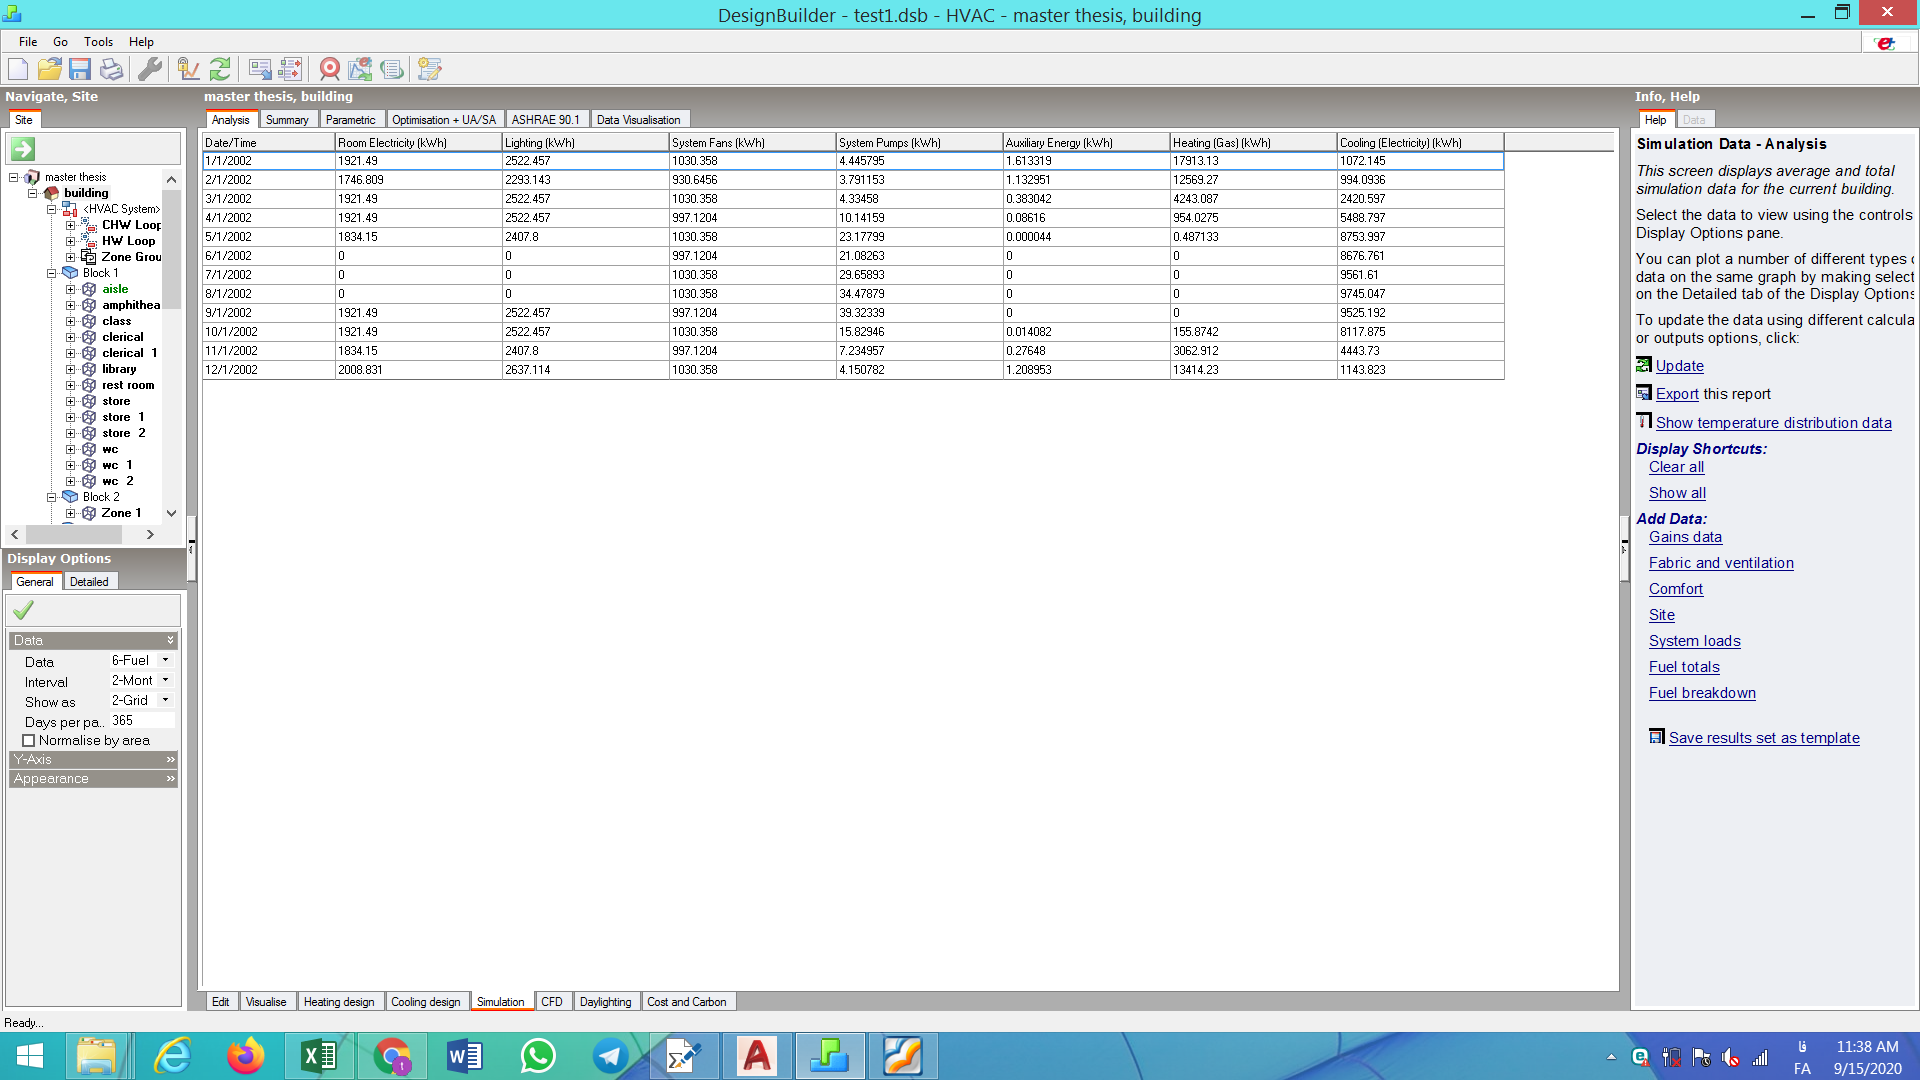Open the file with folder icon
1920x1080 pixels.
tap(49, 69)
